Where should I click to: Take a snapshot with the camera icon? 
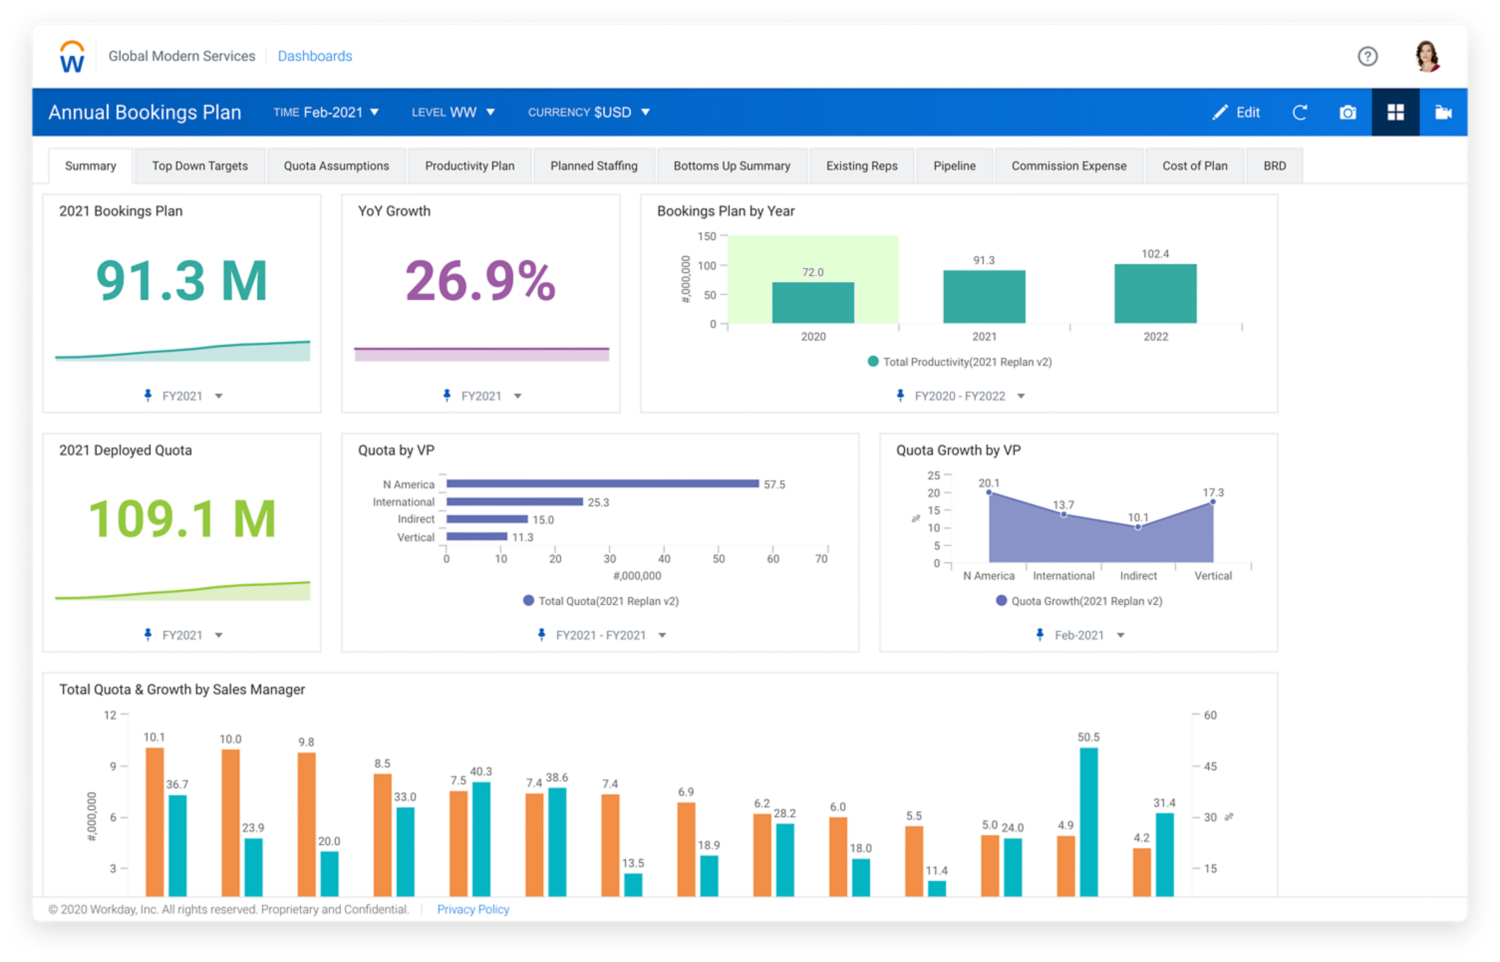pyautogui.click(x=1346, y=112)
